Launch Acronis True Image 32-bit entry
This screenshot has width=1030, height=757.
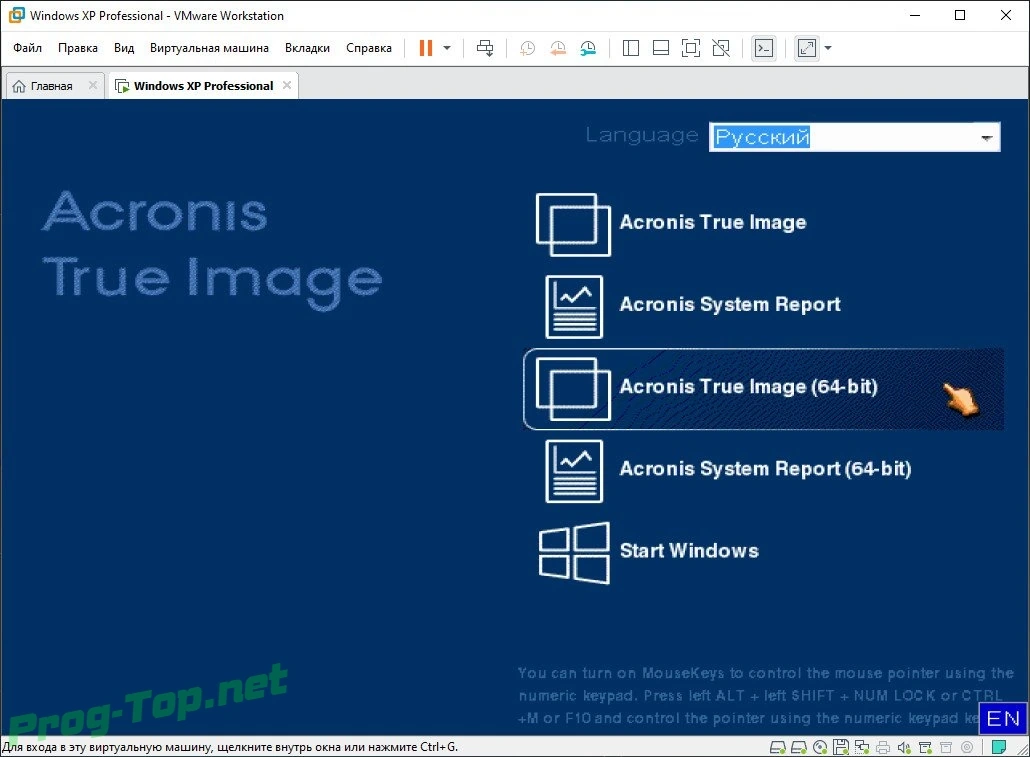click(671, 223)
